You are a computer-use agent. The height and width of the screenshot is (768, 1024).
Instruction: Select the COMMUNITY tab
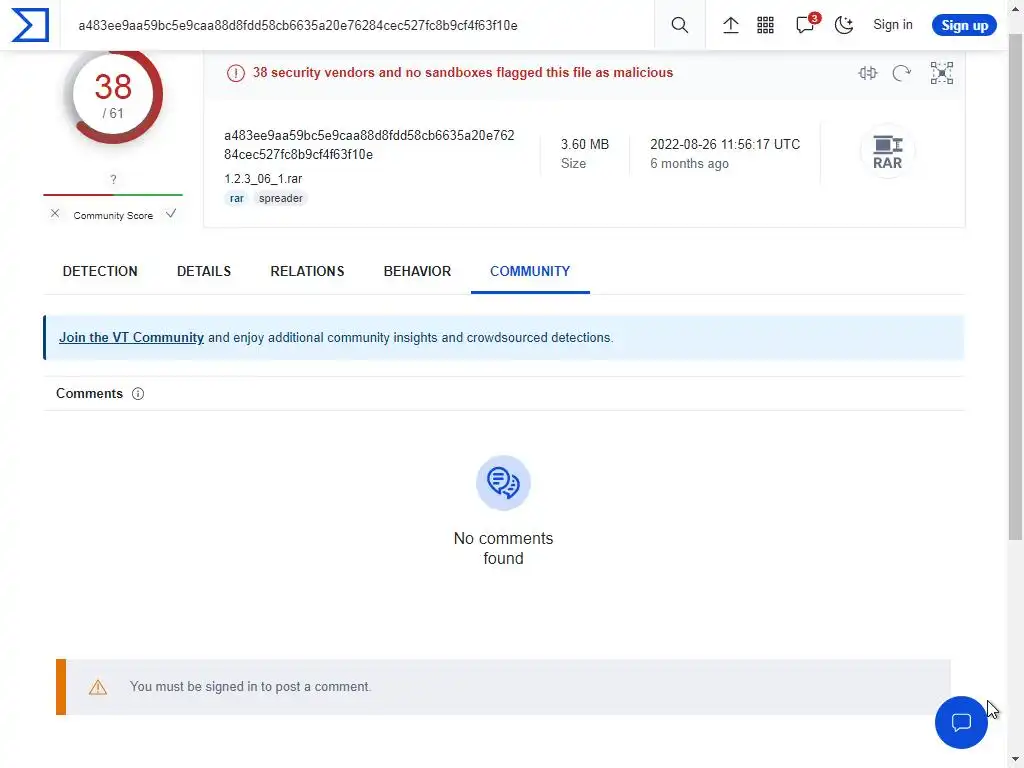(x=530, y=271)
